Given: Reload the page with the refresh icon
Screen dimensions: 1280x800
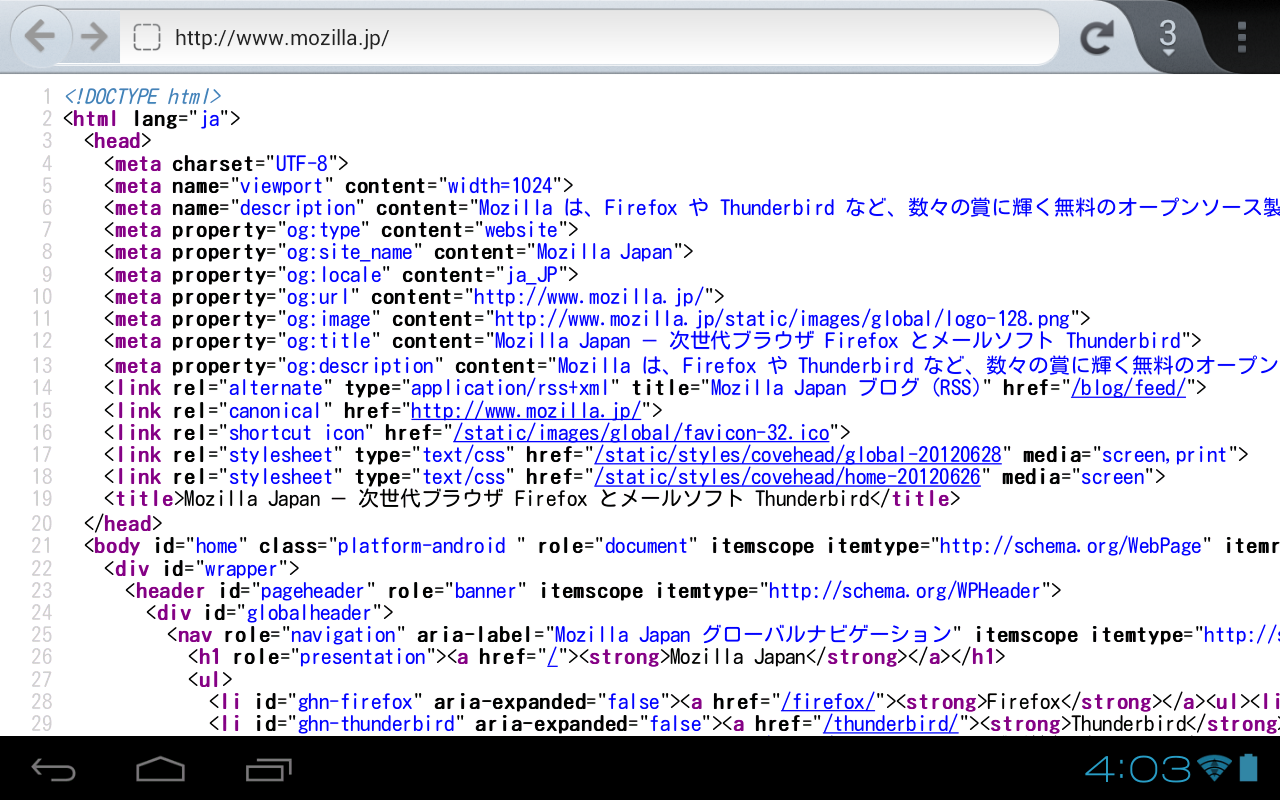Looking at the screenshot, I should point(1097,38).
